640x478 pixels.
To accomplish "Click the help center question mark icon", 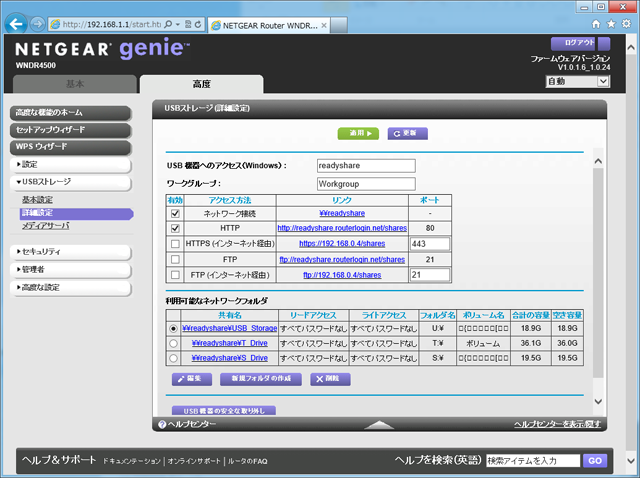I will click(161, 425).
